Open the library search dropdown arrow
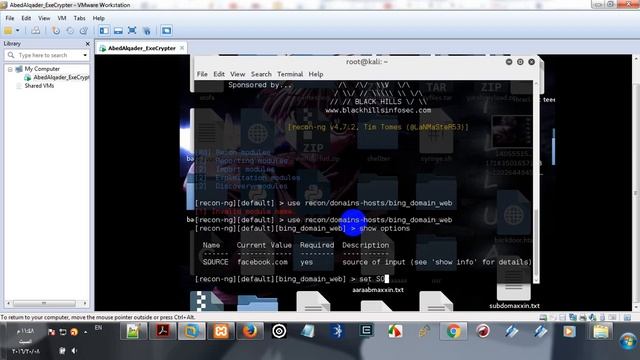Screen dimensions: 640x360 point(85,55)
